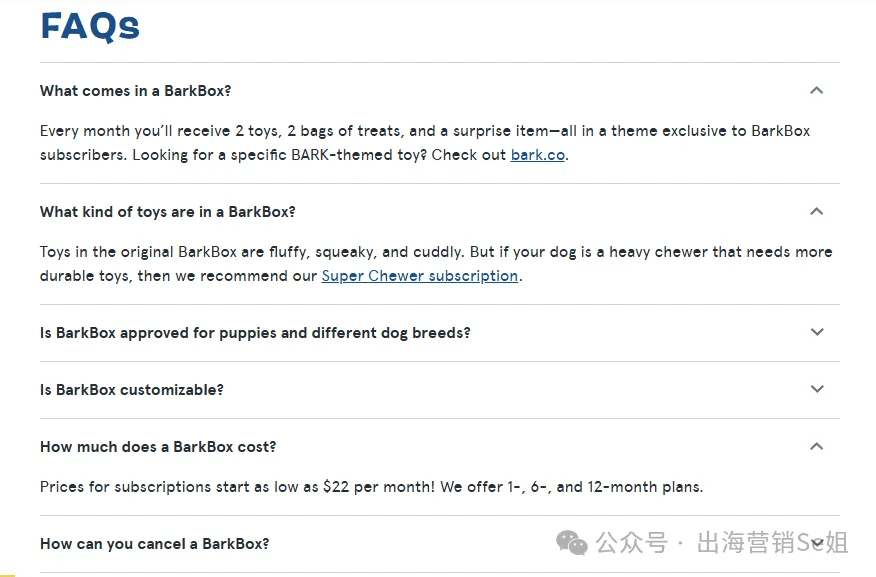Expand the "Is BarkBox customizable?" chevron

(816, 389)
